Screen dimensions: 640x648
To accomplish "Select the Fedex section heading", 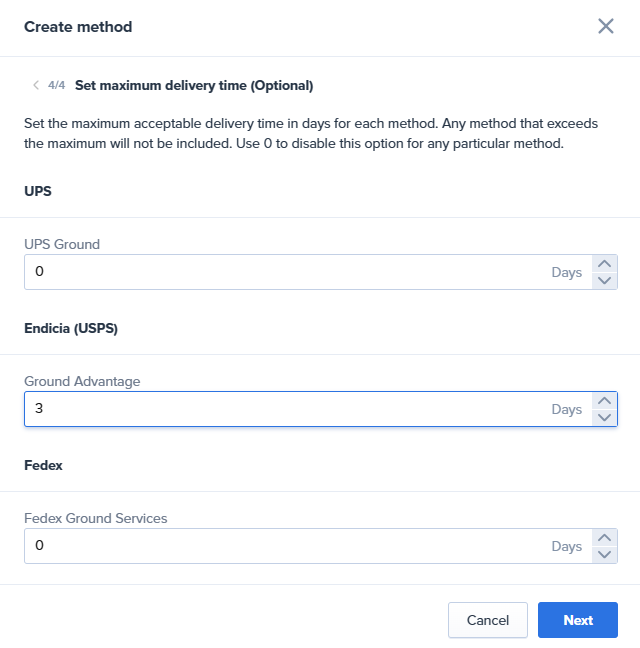I will pyautogui.click(x=43, y=465).
